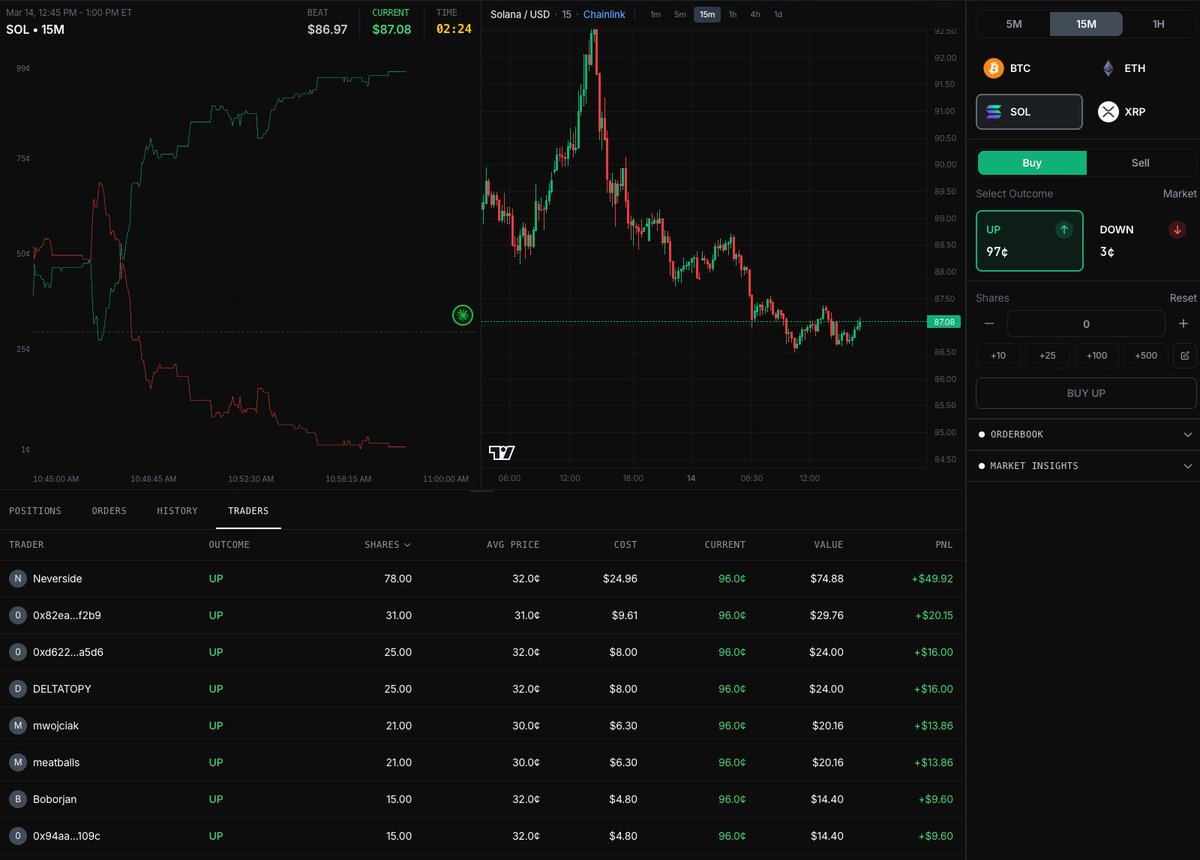Set chart interval to 1m
This screenshot has width=1200, height=860.
655,14
